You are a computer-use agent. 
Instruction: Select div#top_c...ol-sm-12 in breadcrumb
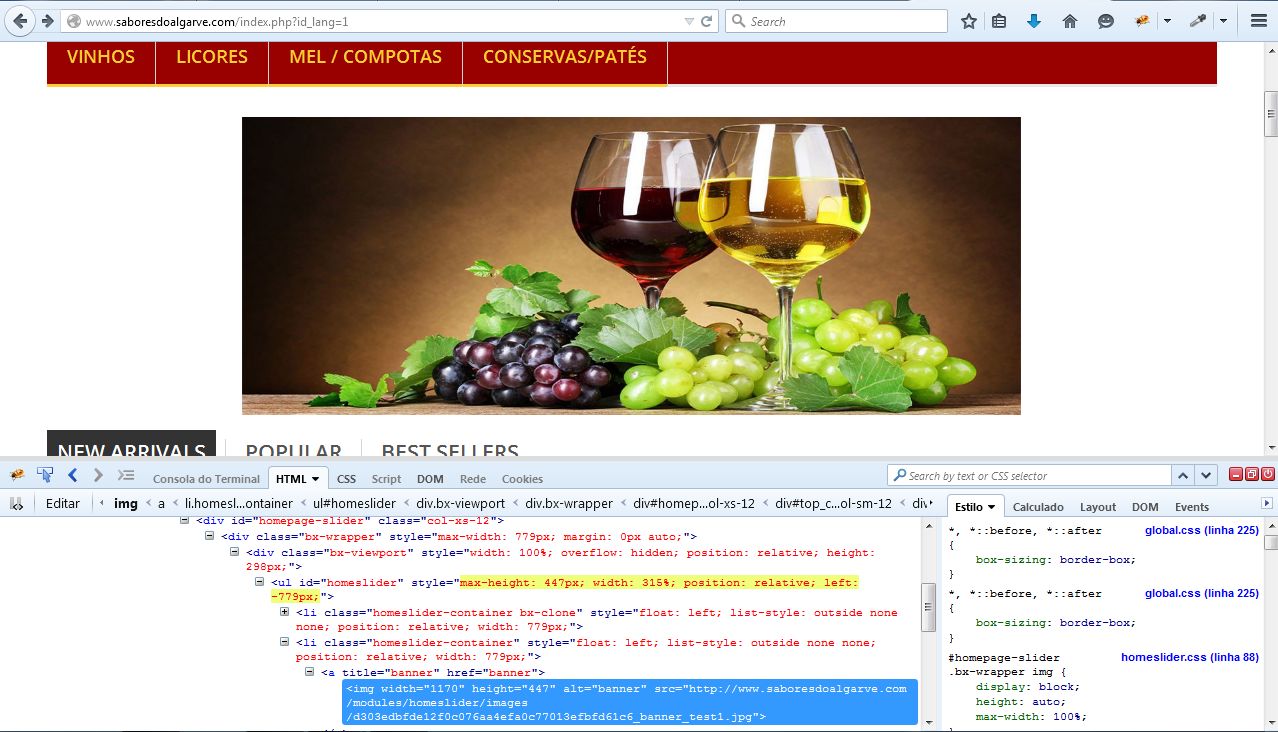835,503
